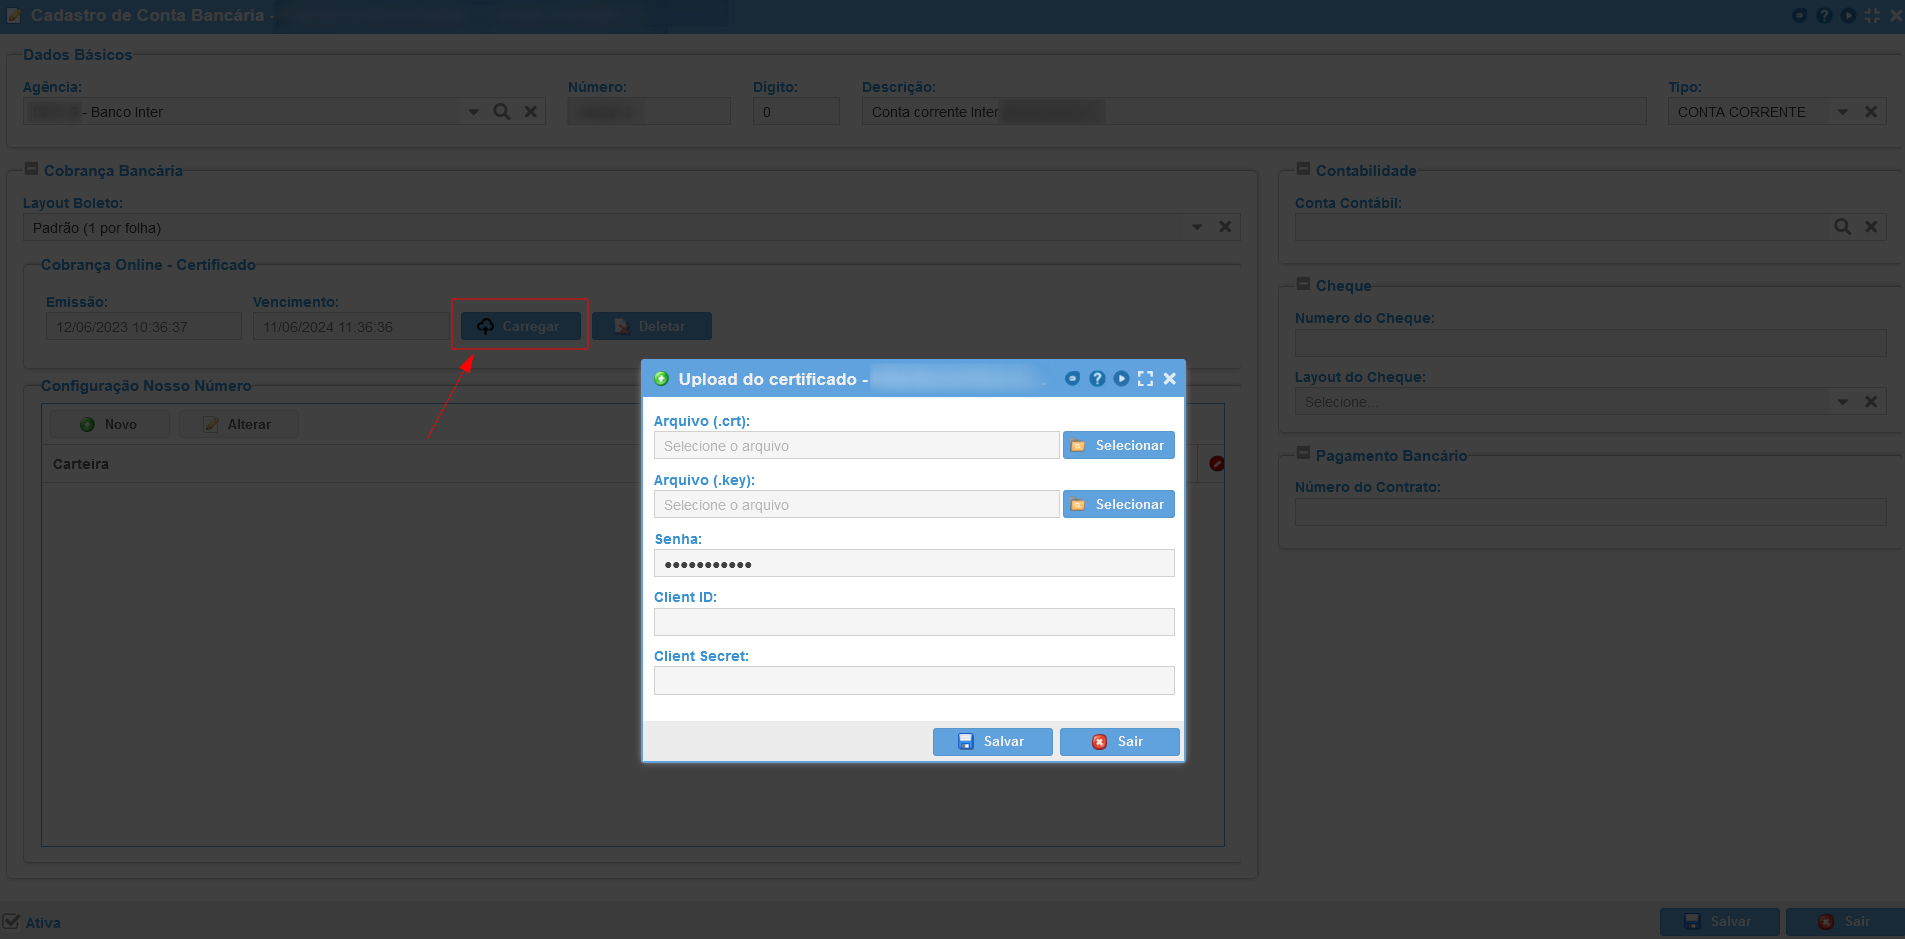Click the Client Secret input field
This screenshot has height=939, width=1905.
pyautogui.click(x=914, y=681)
